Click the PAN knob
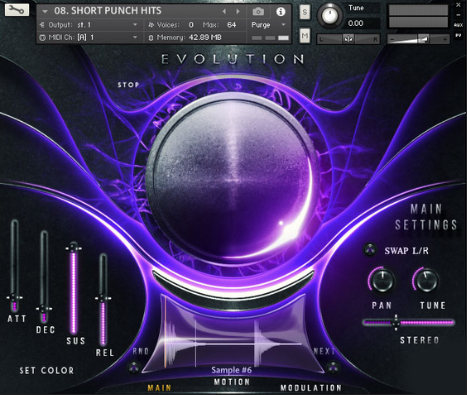467x395 pixels. click(x=382, y=280)
